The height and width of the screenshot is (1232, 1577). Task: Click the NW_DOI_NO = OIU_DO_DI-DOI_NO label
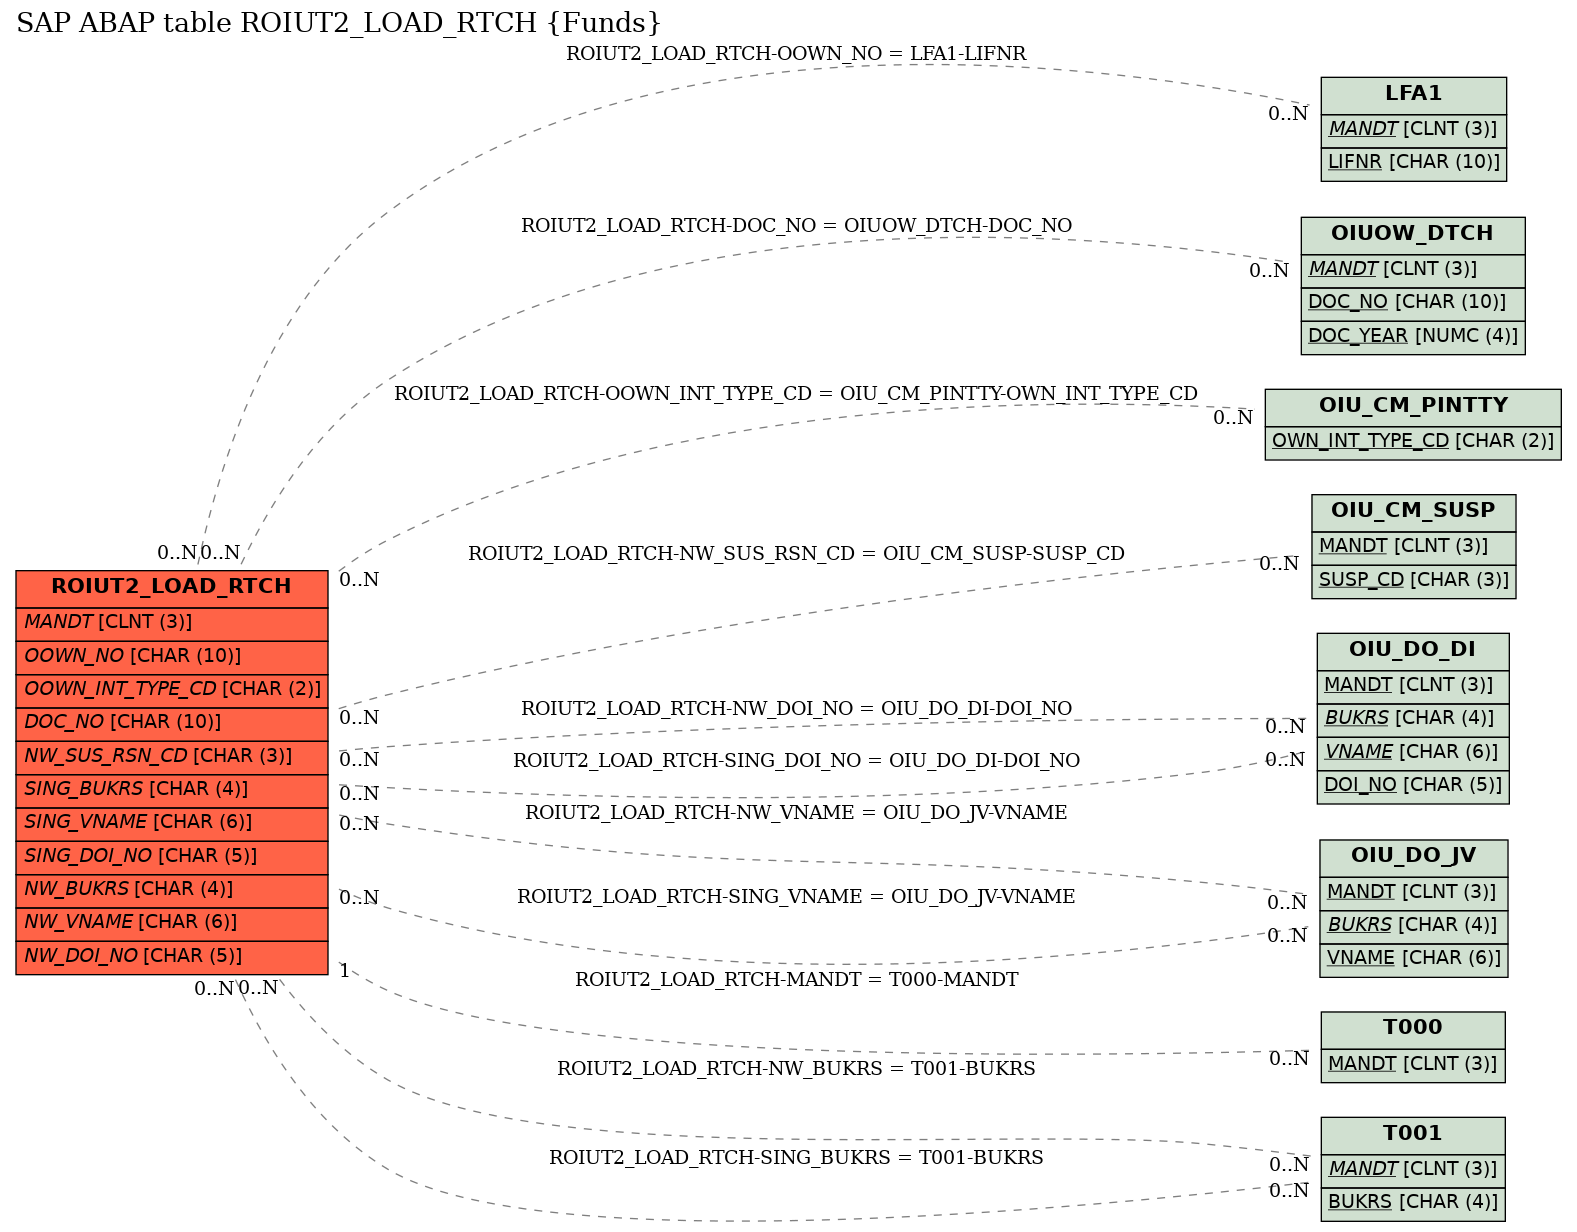[x=796, y=709]
